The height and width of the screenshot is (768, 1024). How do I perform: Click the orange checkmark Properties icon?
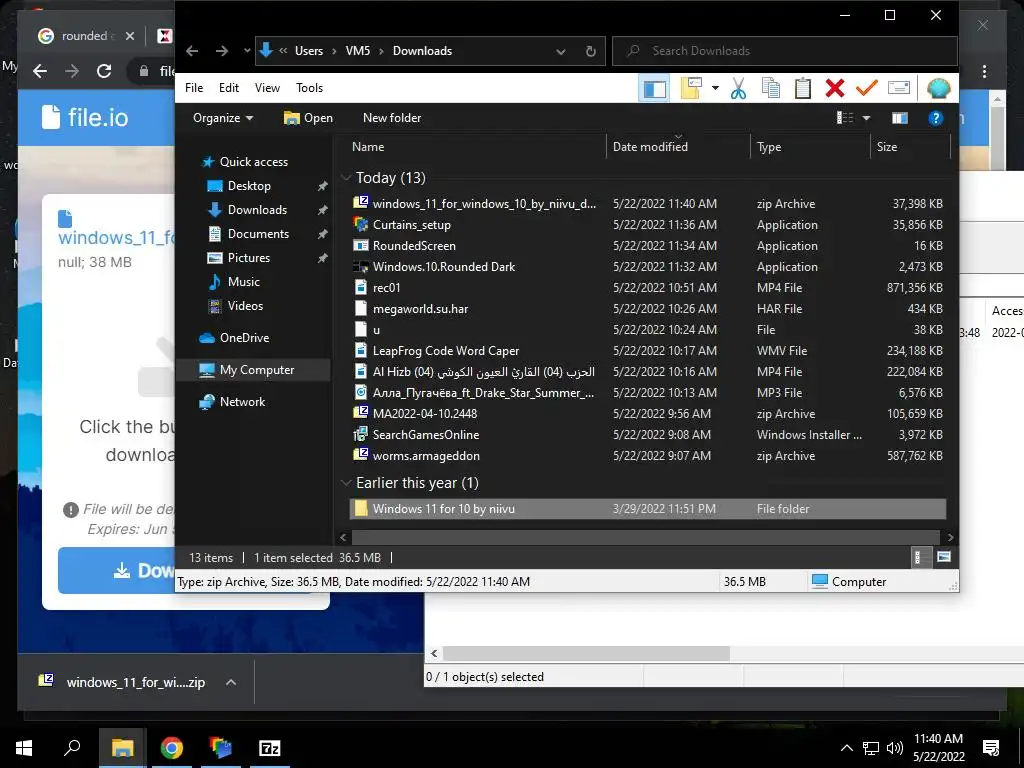(867, 88)
